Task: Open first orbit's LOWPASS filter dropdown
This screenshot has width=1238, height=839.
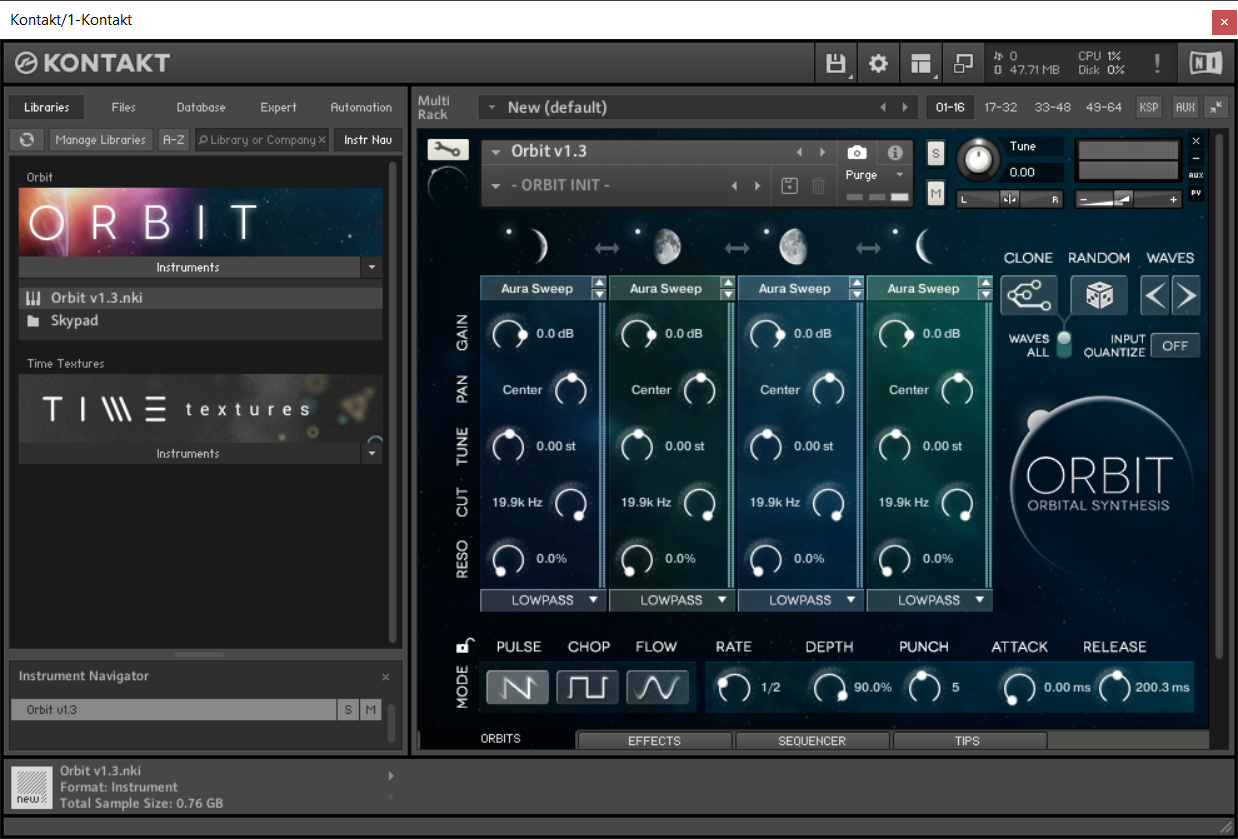Action: 543,600
